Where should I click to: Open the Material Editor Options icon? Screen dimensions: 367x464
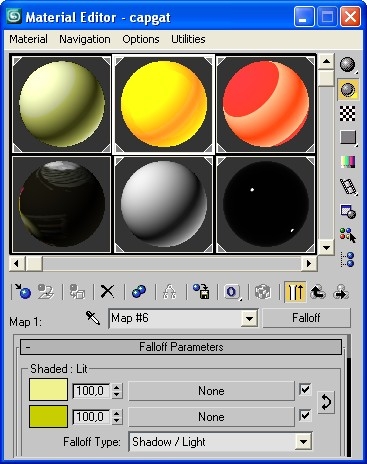(x=348, y=211)
